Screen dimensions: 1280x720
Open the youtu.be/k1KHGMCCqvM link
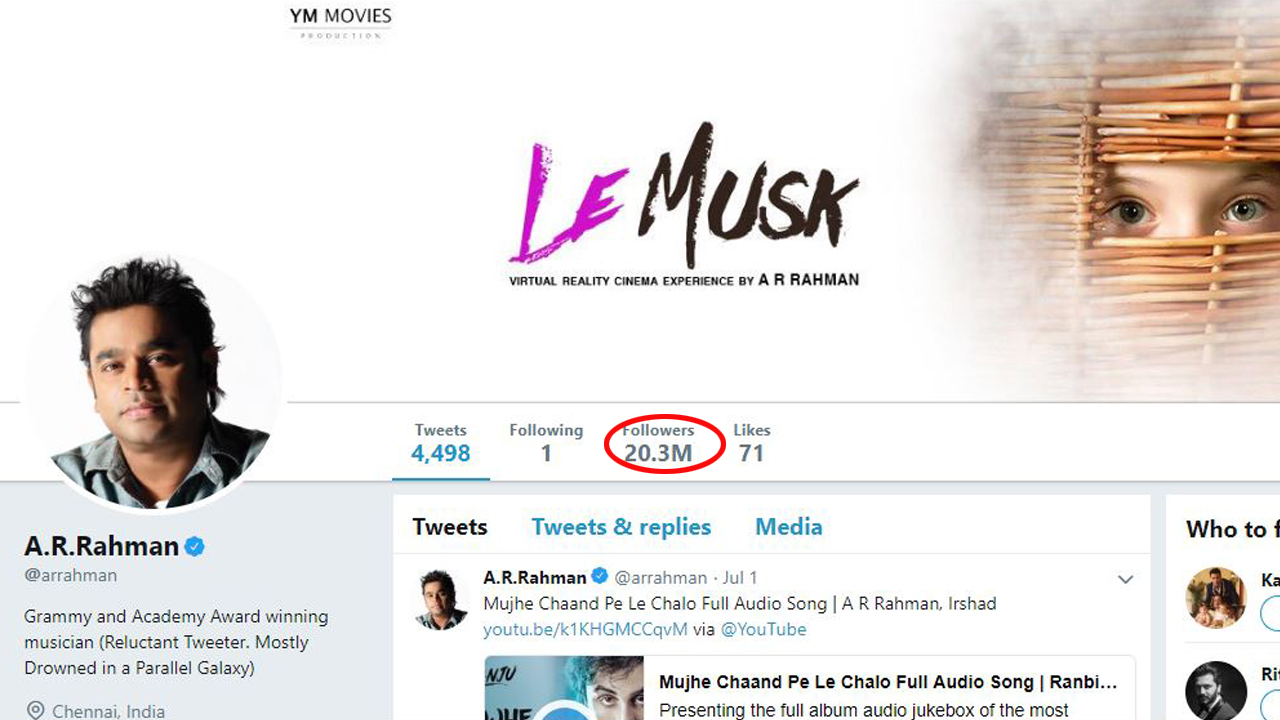click(585, 629)
